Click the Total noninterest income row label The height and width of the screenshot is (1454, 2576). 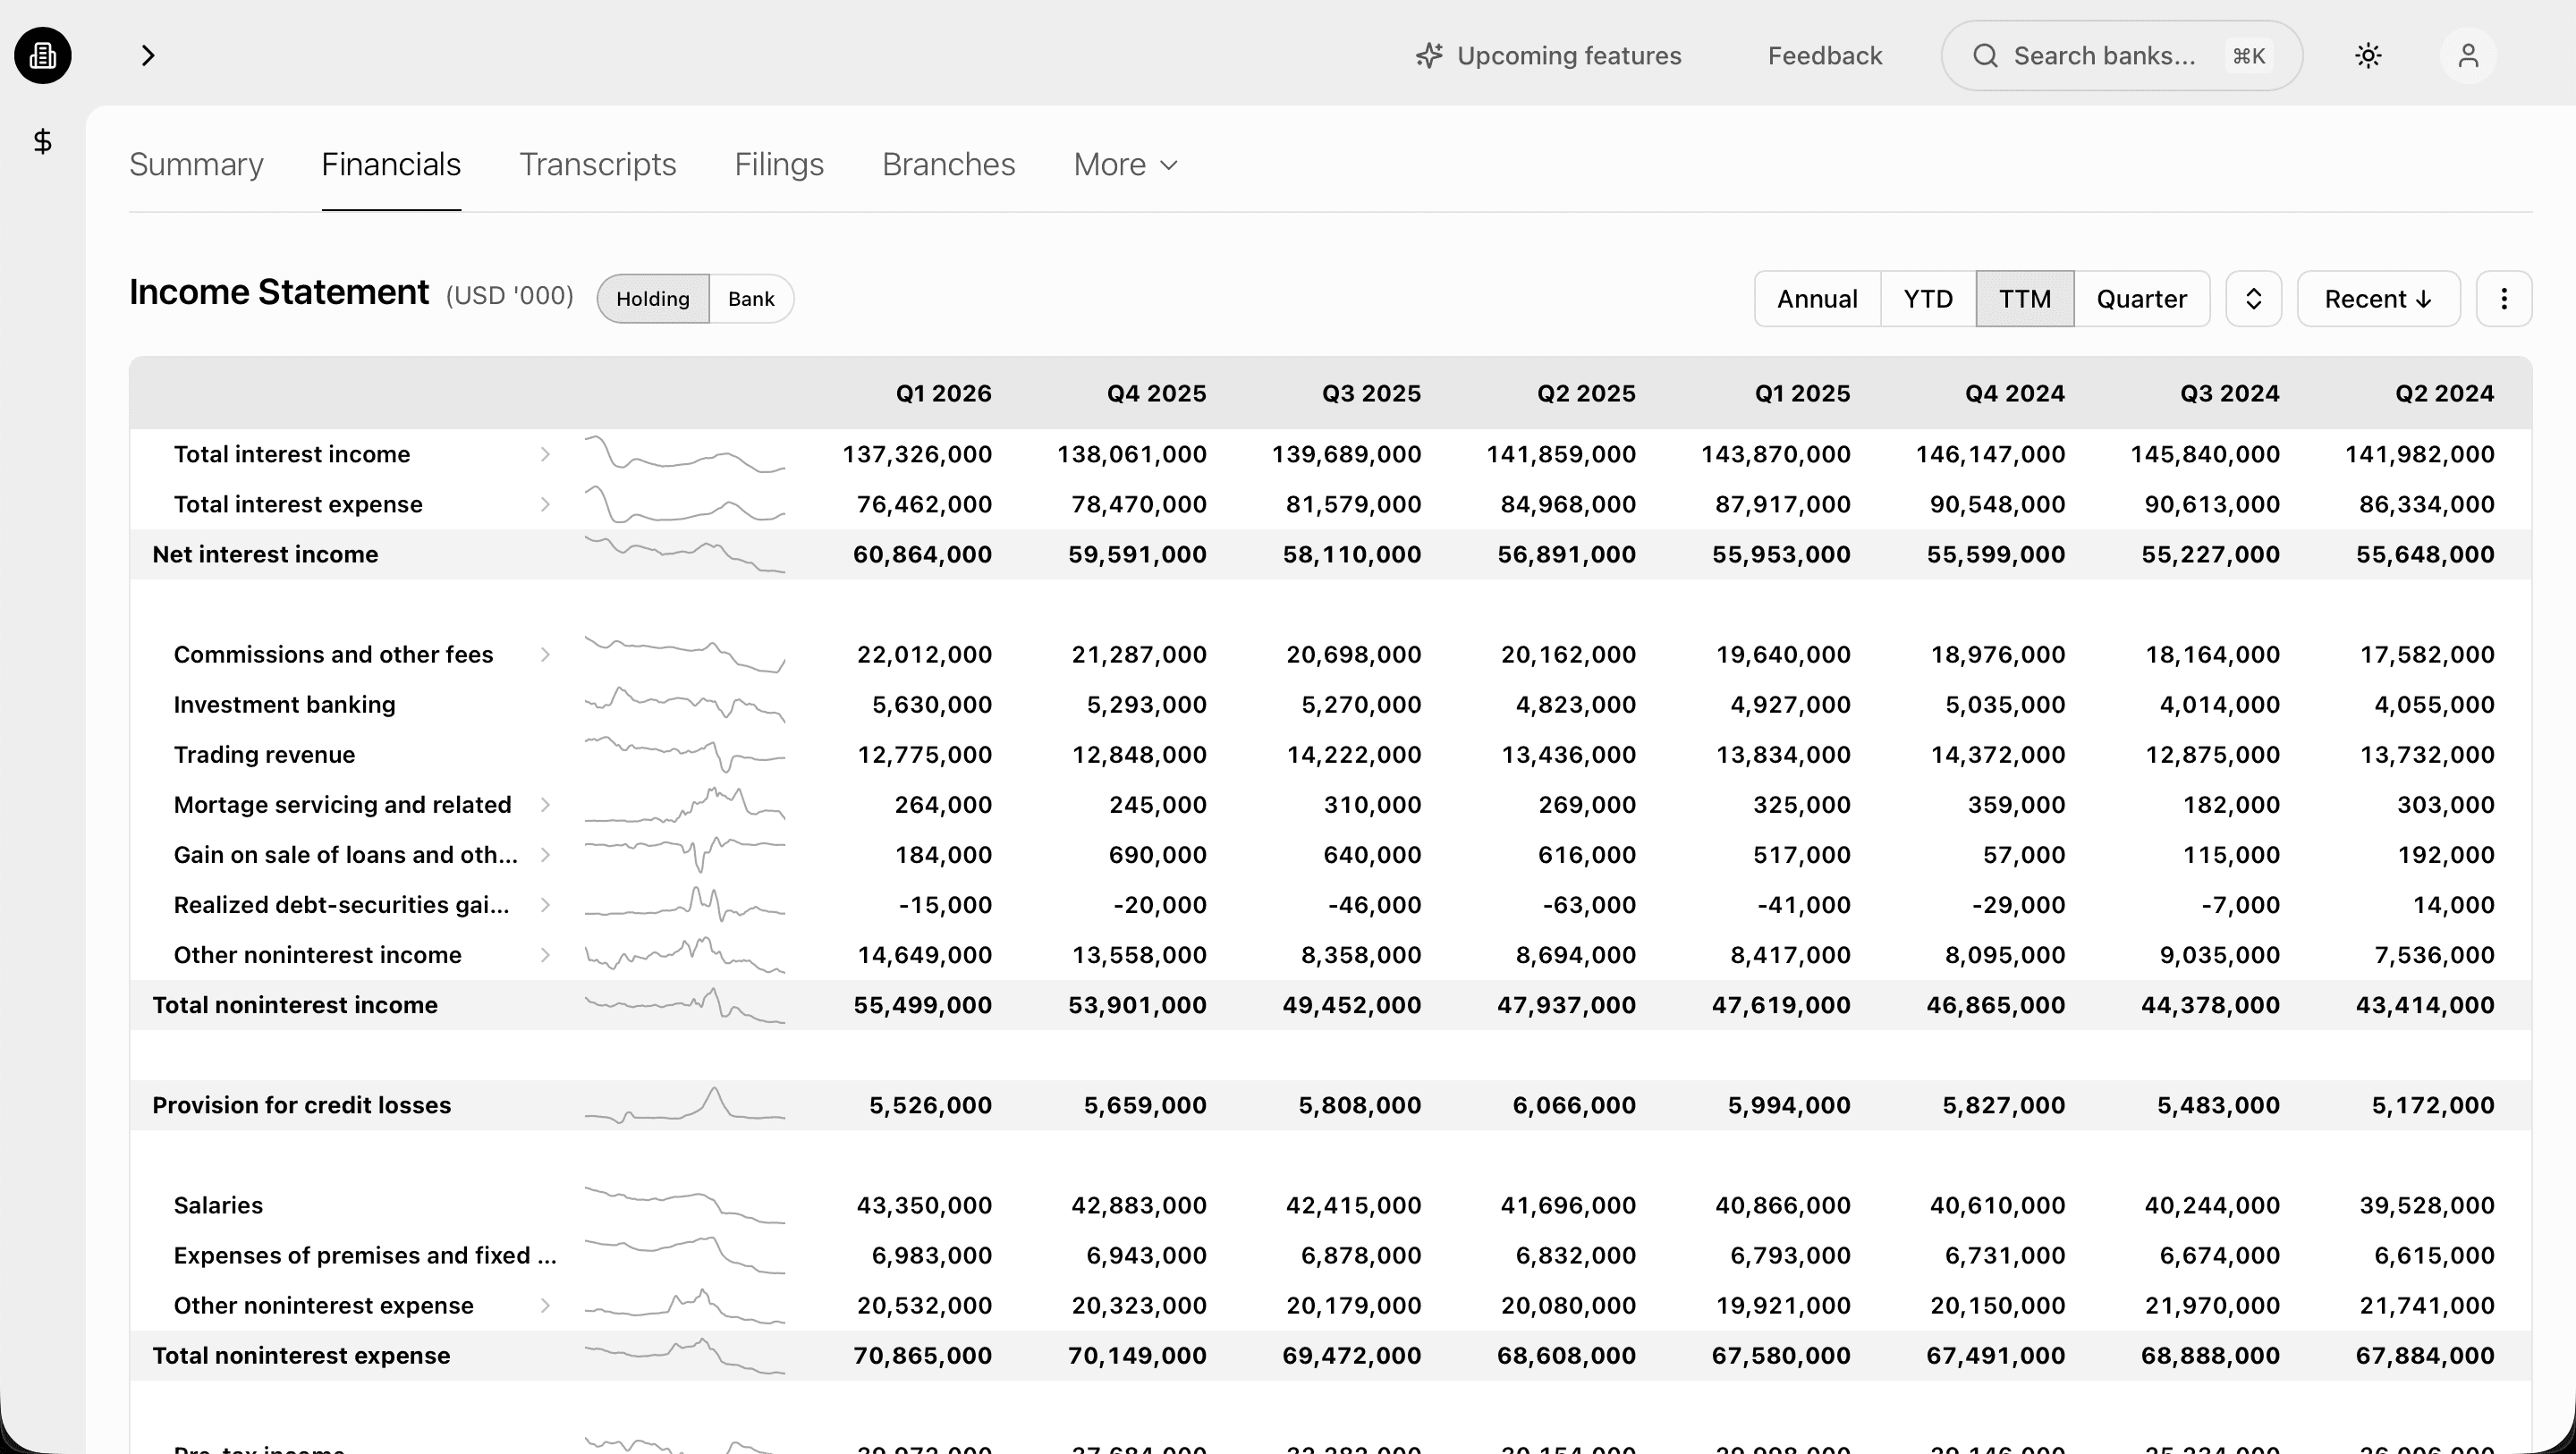pos(295,1005)
